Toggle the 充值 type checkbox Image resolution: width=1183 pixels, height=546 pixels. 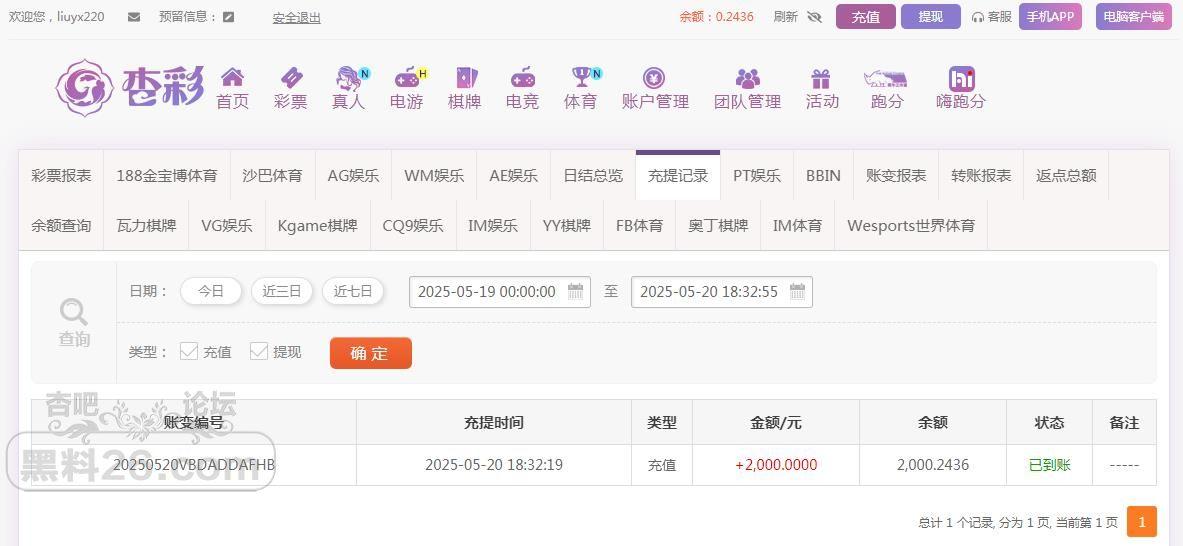(189, 351)
